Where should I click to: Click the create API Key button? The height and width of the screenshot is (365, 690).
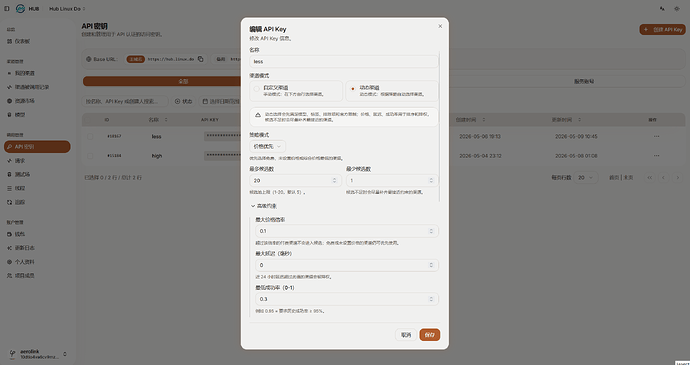tap(662, 29)
